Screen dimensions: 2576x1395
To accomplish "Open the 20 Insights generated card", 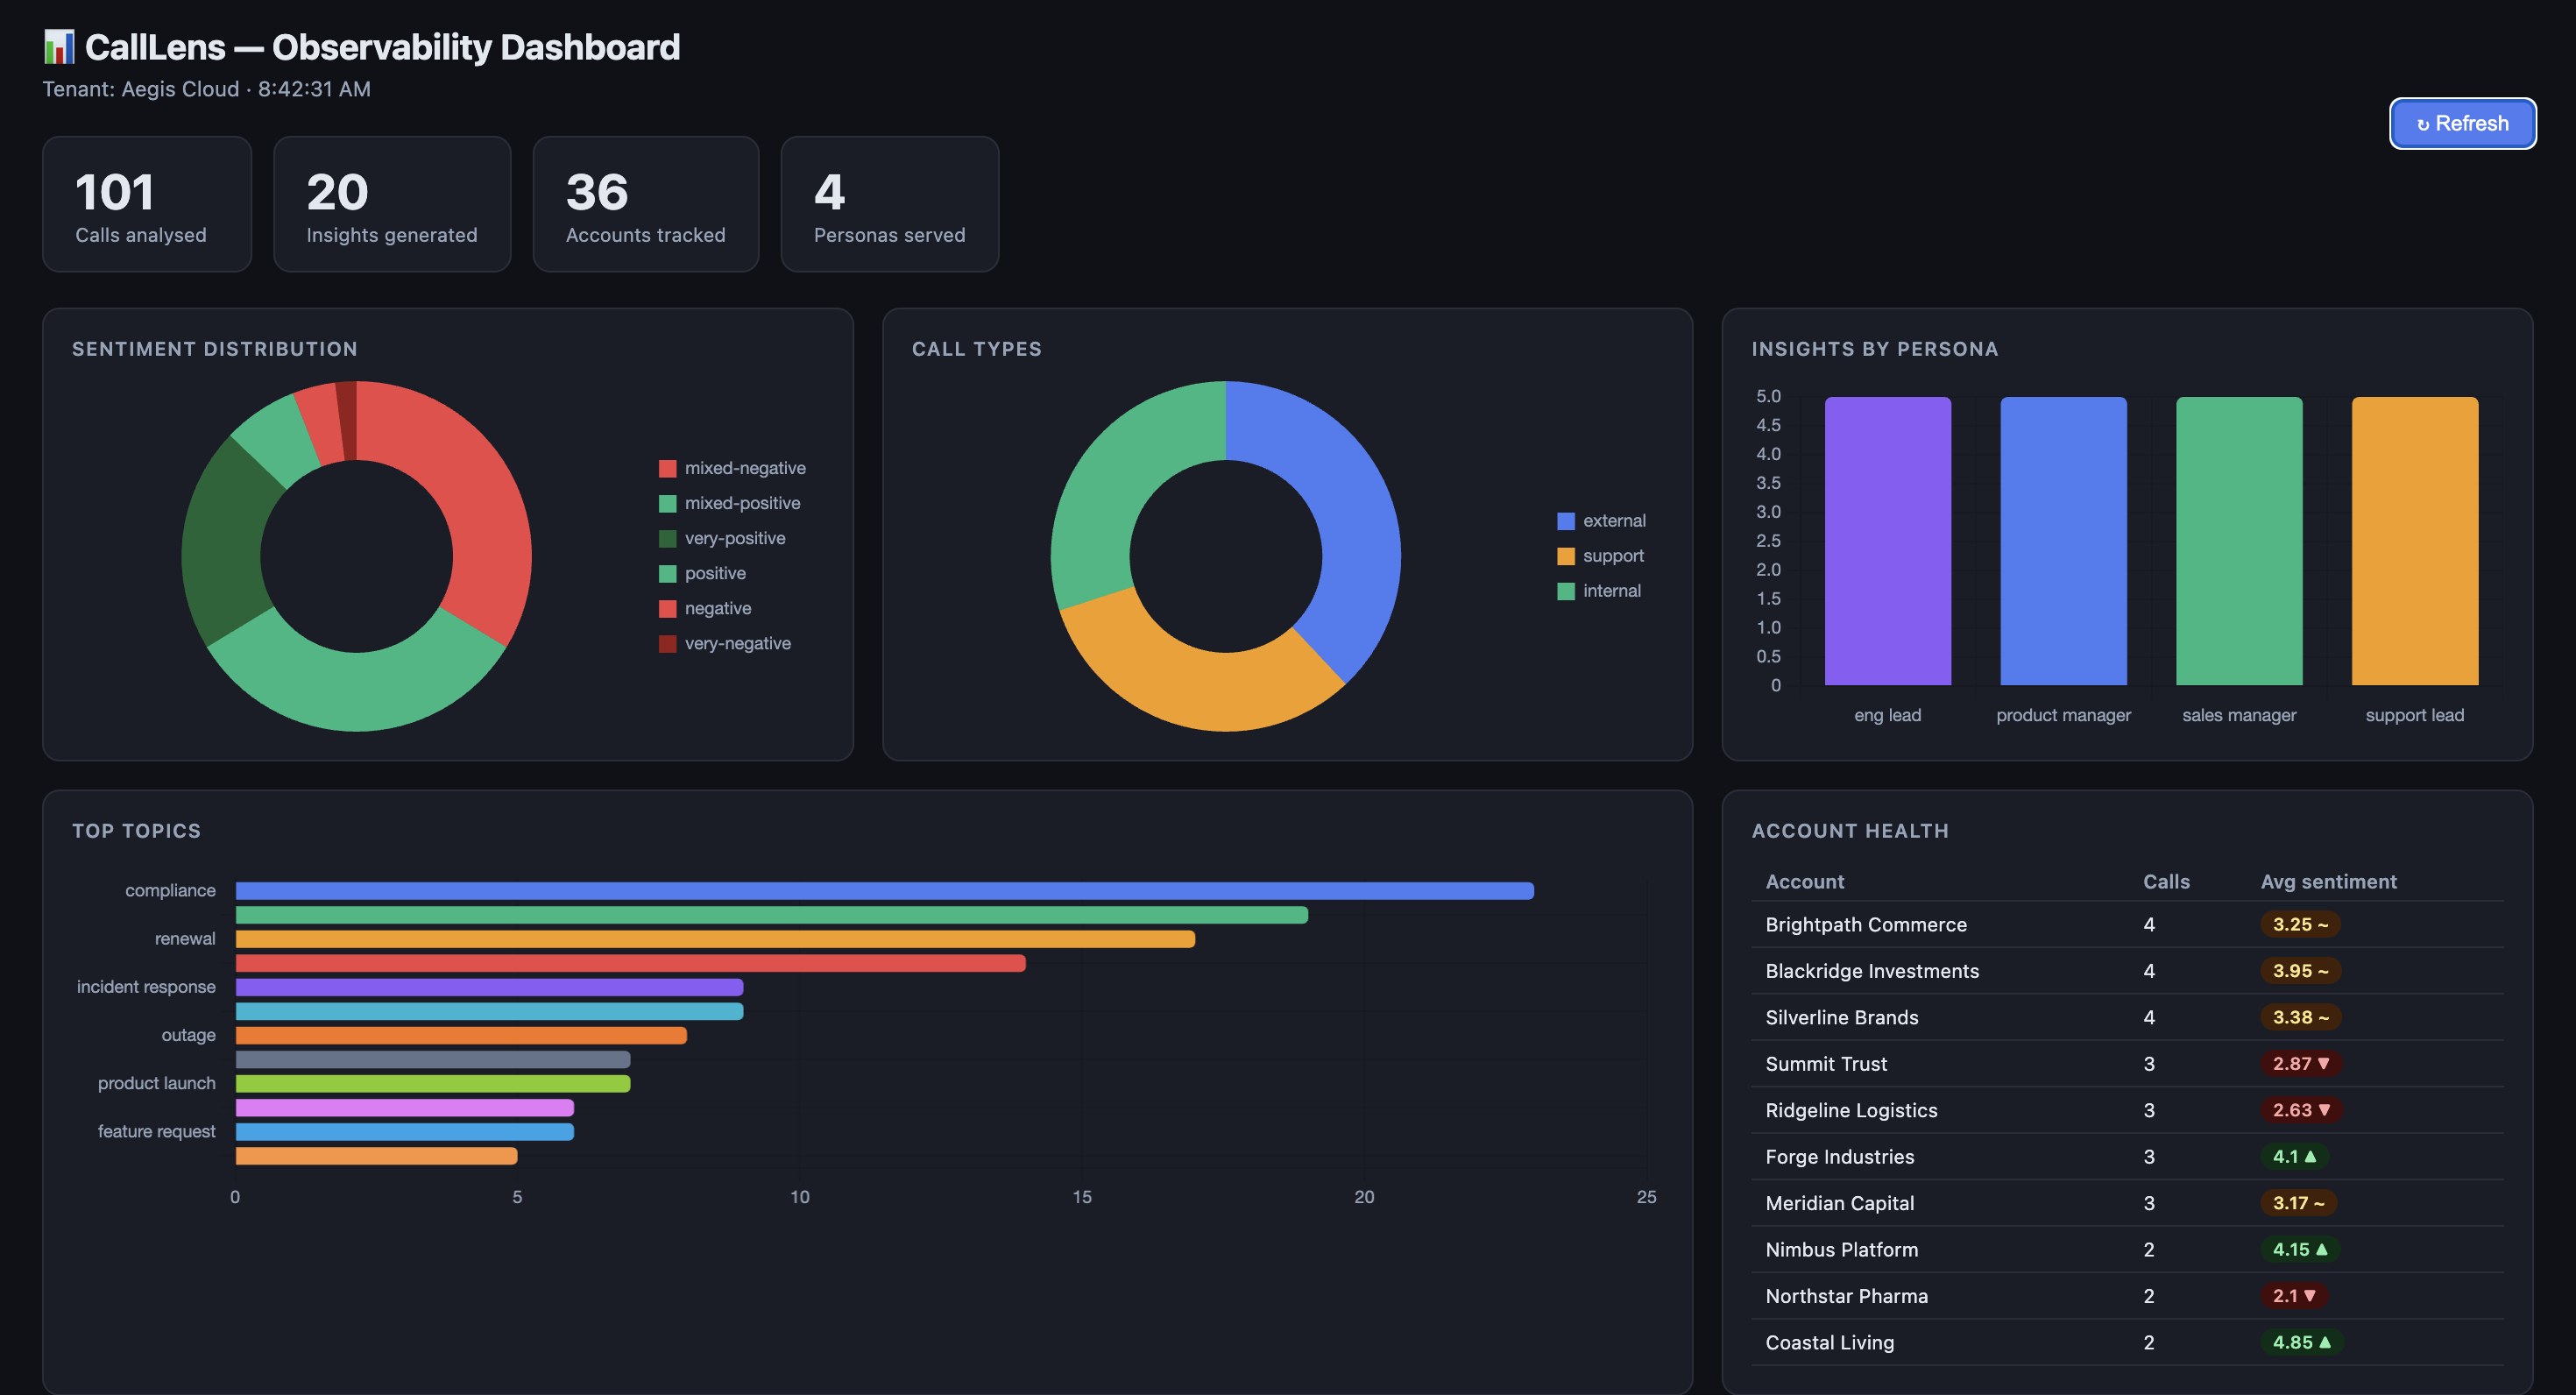I will pyautogui.click(x=392, y=204).
